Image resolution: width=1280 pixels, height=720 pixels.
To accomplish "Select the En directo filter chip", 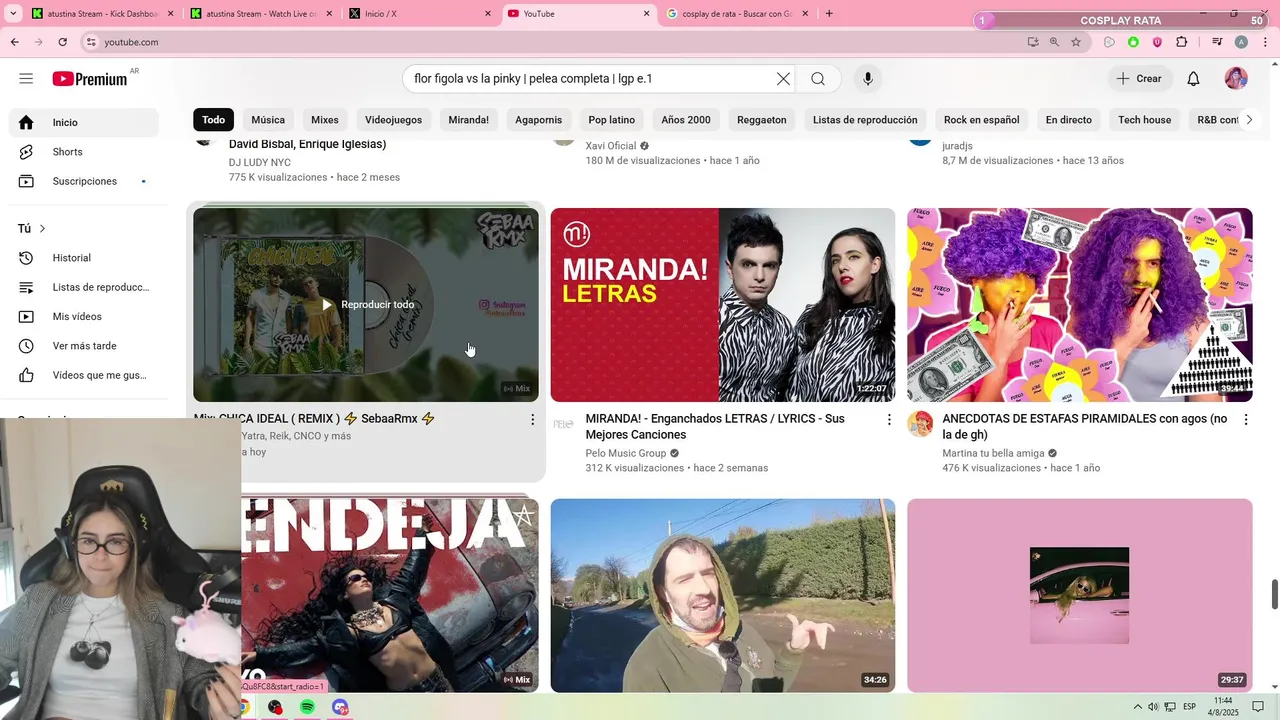I will pyautogui.click(x=1069, y=120).
